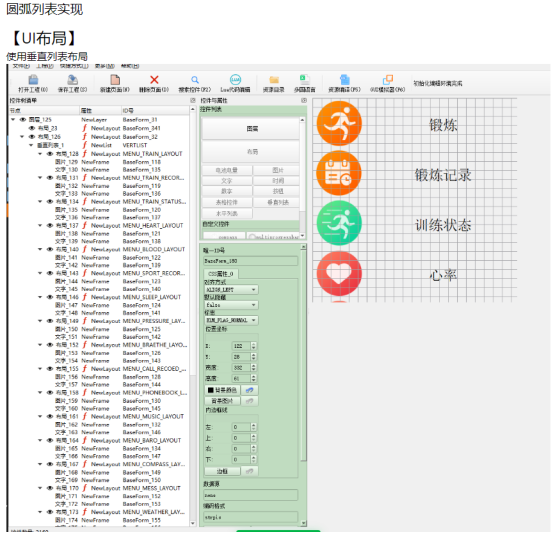This screenshot has width=553, height=533.
Task: Open the 资源目录 resource folder icon
Action: pyautogui.click(x=274, y=80)
